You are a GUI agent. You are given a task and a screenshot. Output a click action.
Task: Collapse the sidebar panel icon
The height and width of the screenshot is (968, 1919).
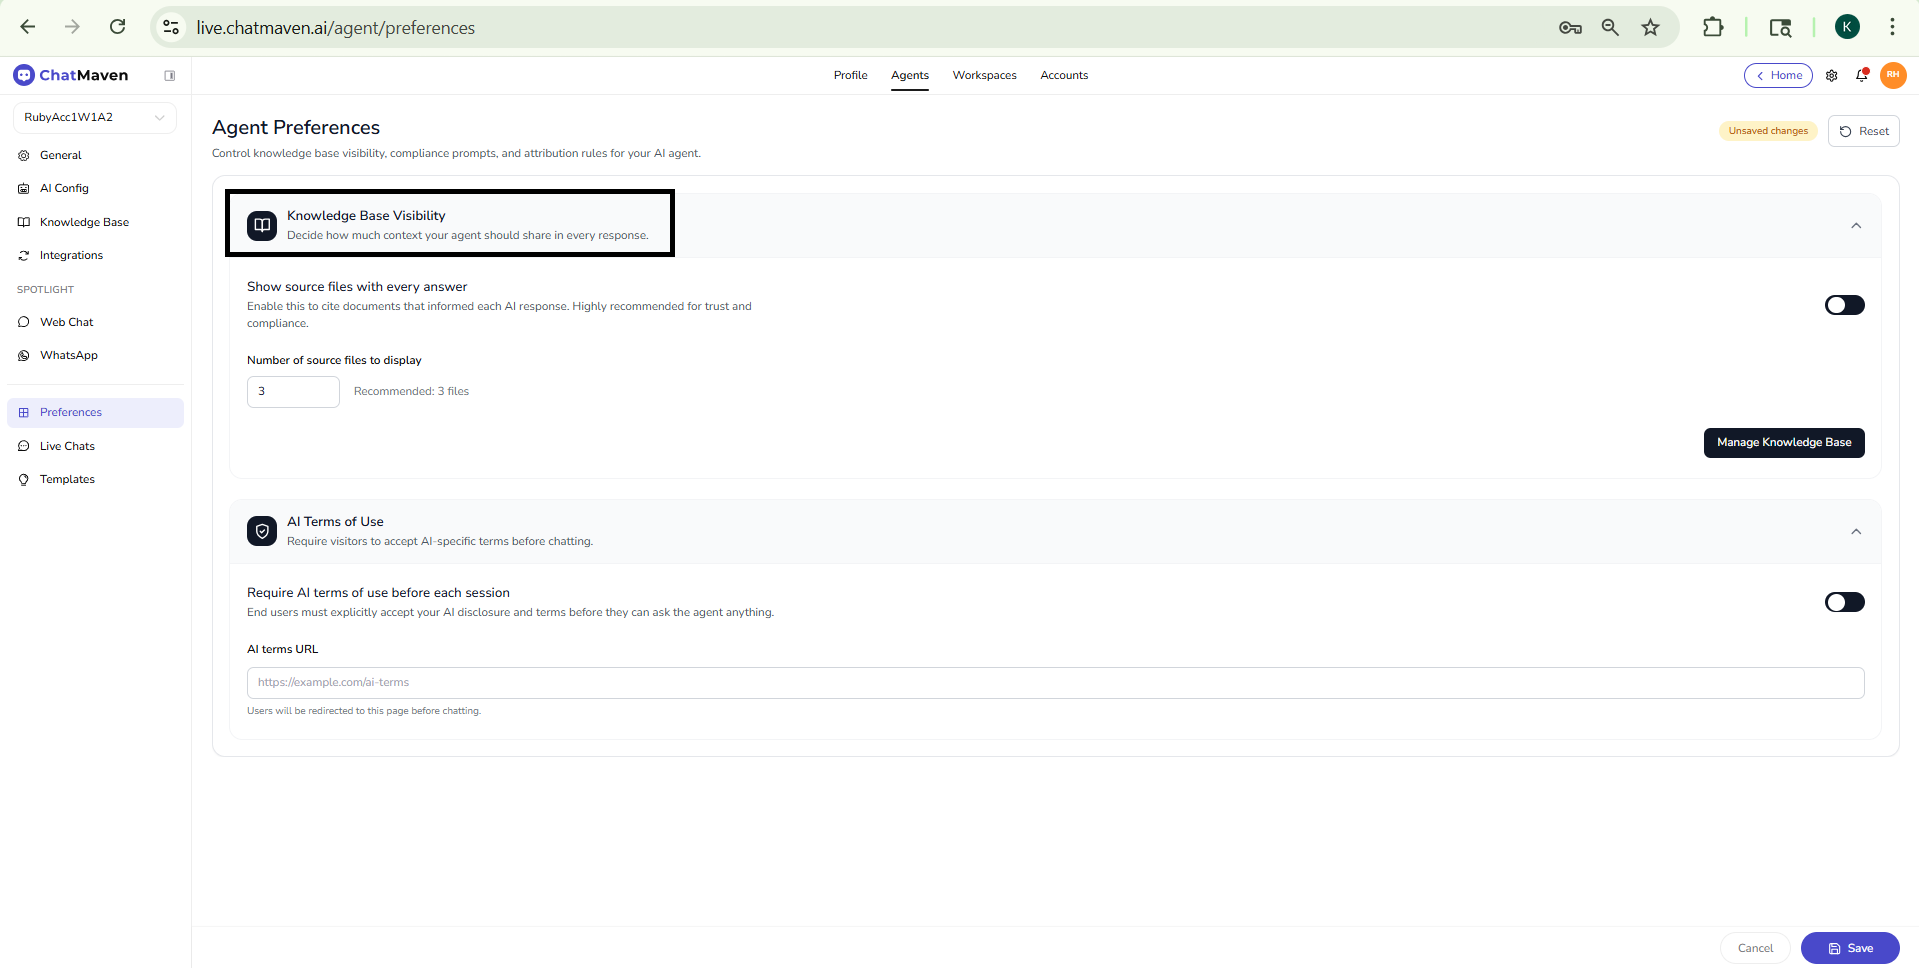[170, 76]
